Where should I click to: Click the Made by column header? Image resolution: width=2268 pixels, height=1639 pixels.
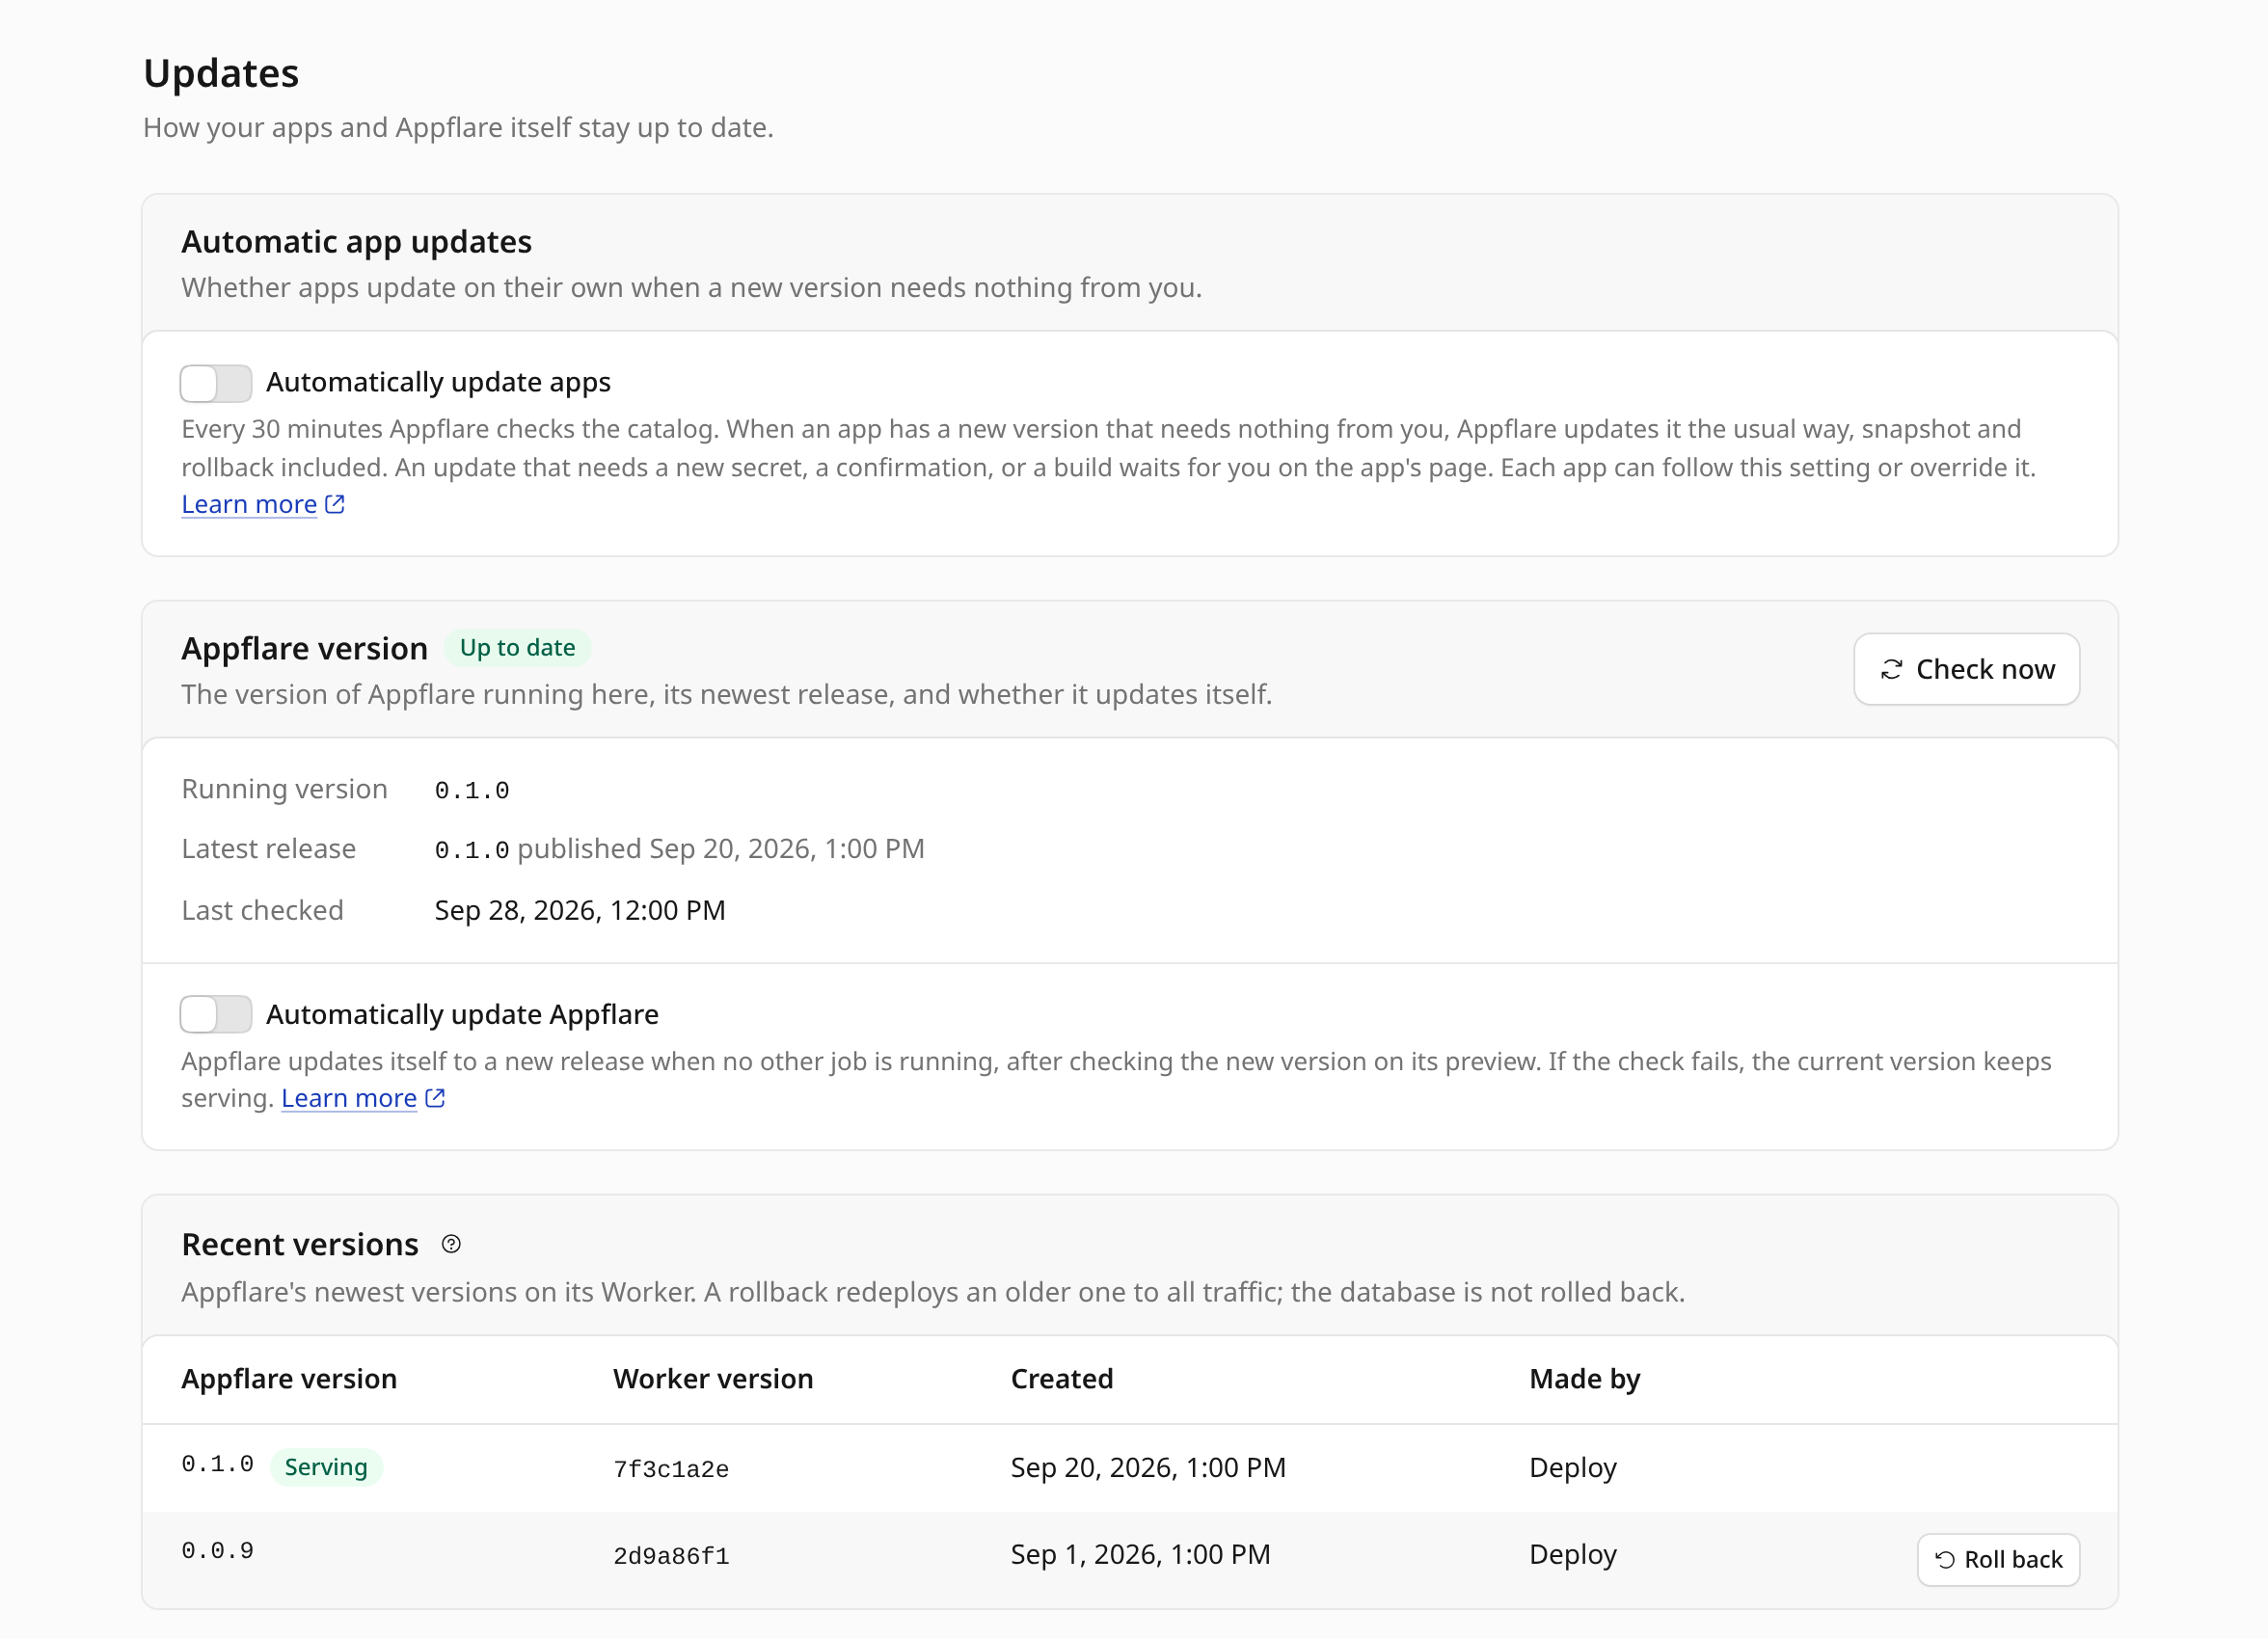point(1585,1379)
